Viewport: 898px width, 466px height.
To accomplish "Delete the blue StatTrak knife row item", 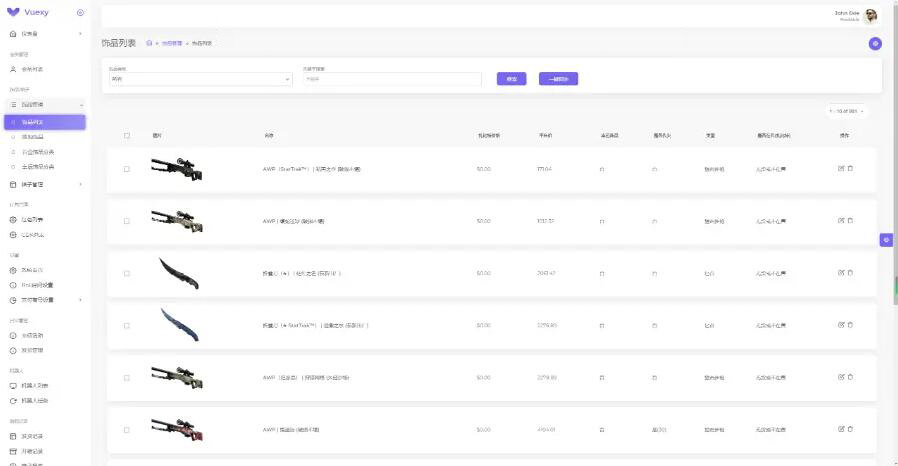I will pyautogui.click(x=850, y=325).
